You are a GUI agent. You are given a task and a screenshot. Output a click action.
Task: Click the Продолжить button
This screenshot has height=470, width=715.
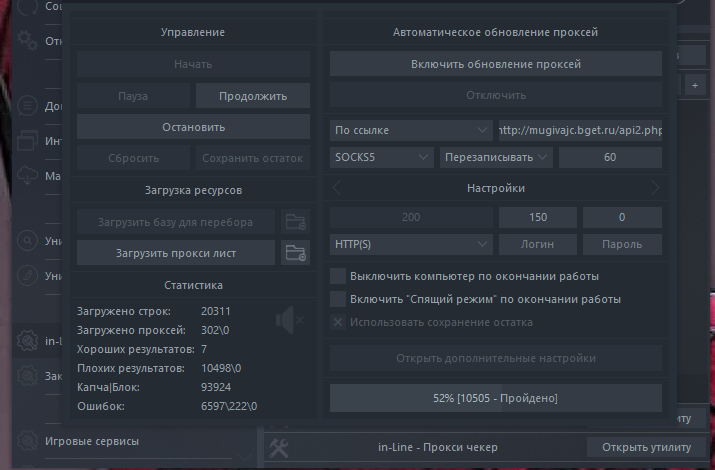[253, 96]
